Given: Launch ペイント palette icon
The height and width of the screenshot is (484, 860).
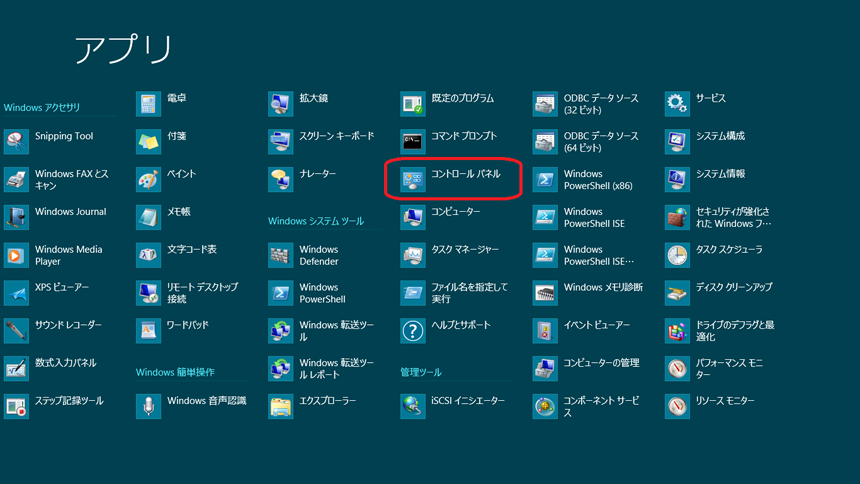Looking at the screenshot, I should pyautogui.click(x=148, y=179).
